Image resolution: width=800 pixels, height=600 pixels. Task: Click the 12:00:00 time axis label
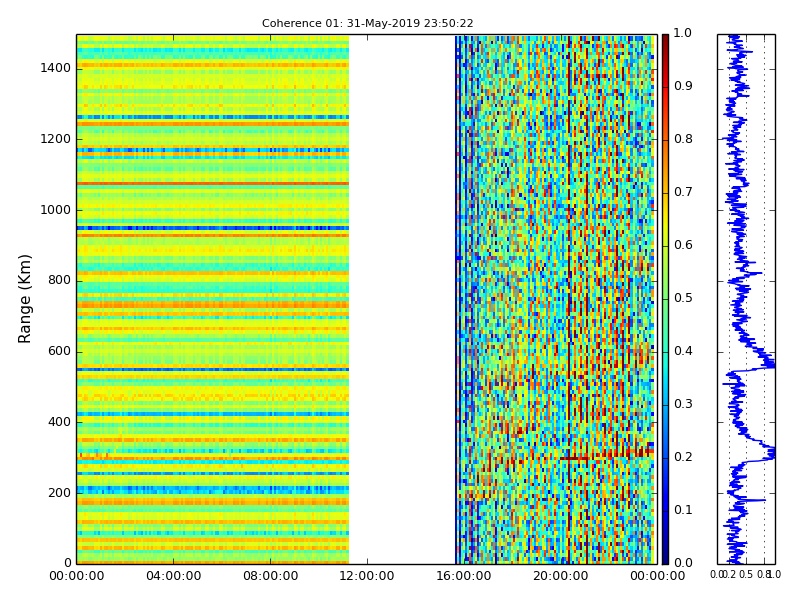click(x=366, y=576)
